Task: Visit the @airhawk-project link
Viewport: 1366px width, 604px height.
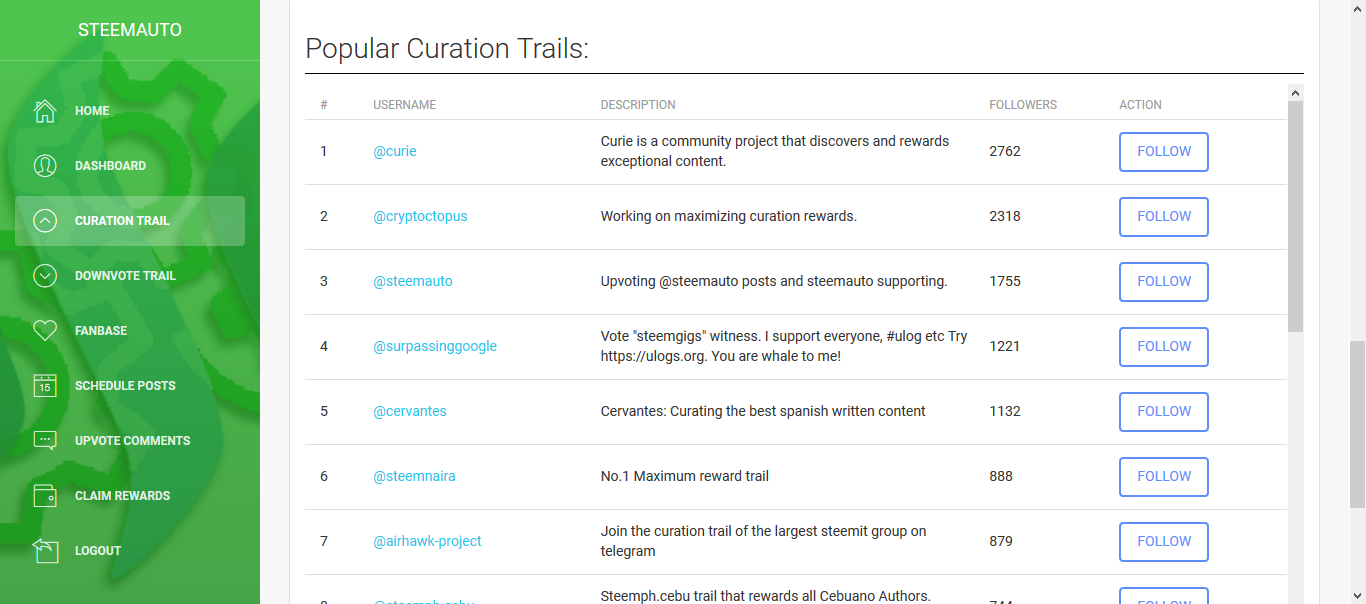Action: click(427, 541)
